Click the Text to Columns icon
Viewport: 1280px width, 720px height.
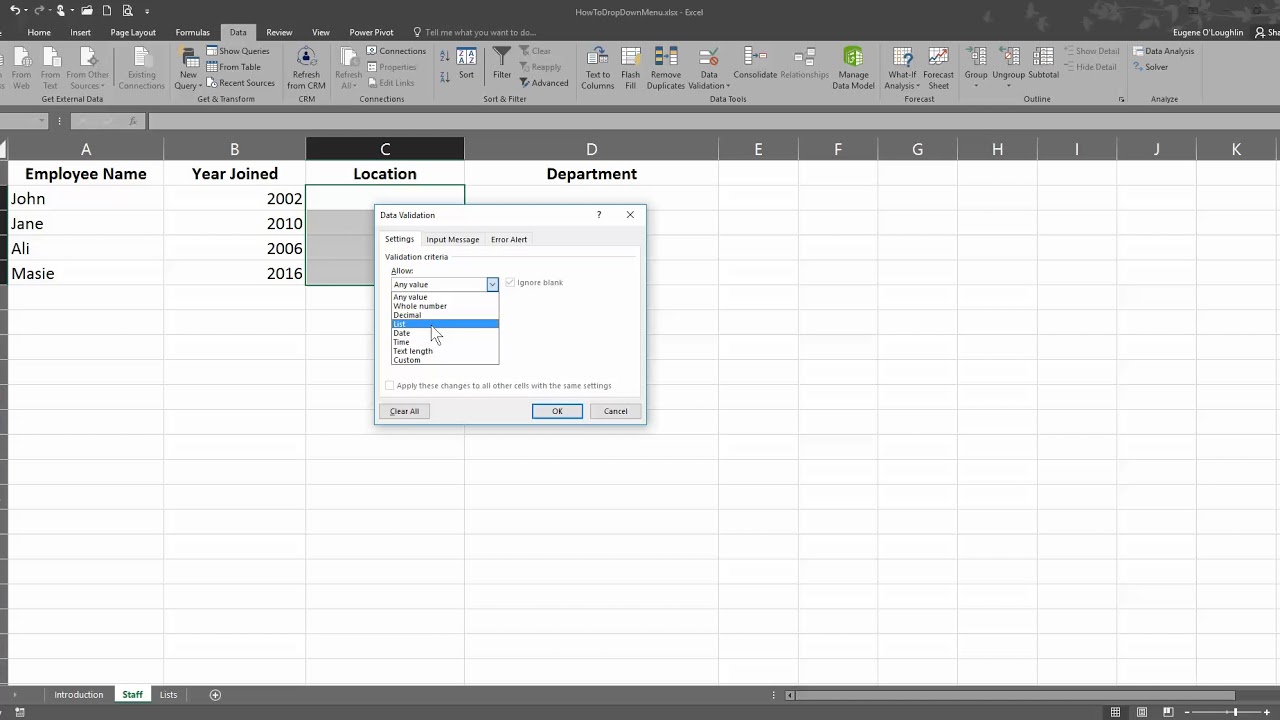click(598, 68)
